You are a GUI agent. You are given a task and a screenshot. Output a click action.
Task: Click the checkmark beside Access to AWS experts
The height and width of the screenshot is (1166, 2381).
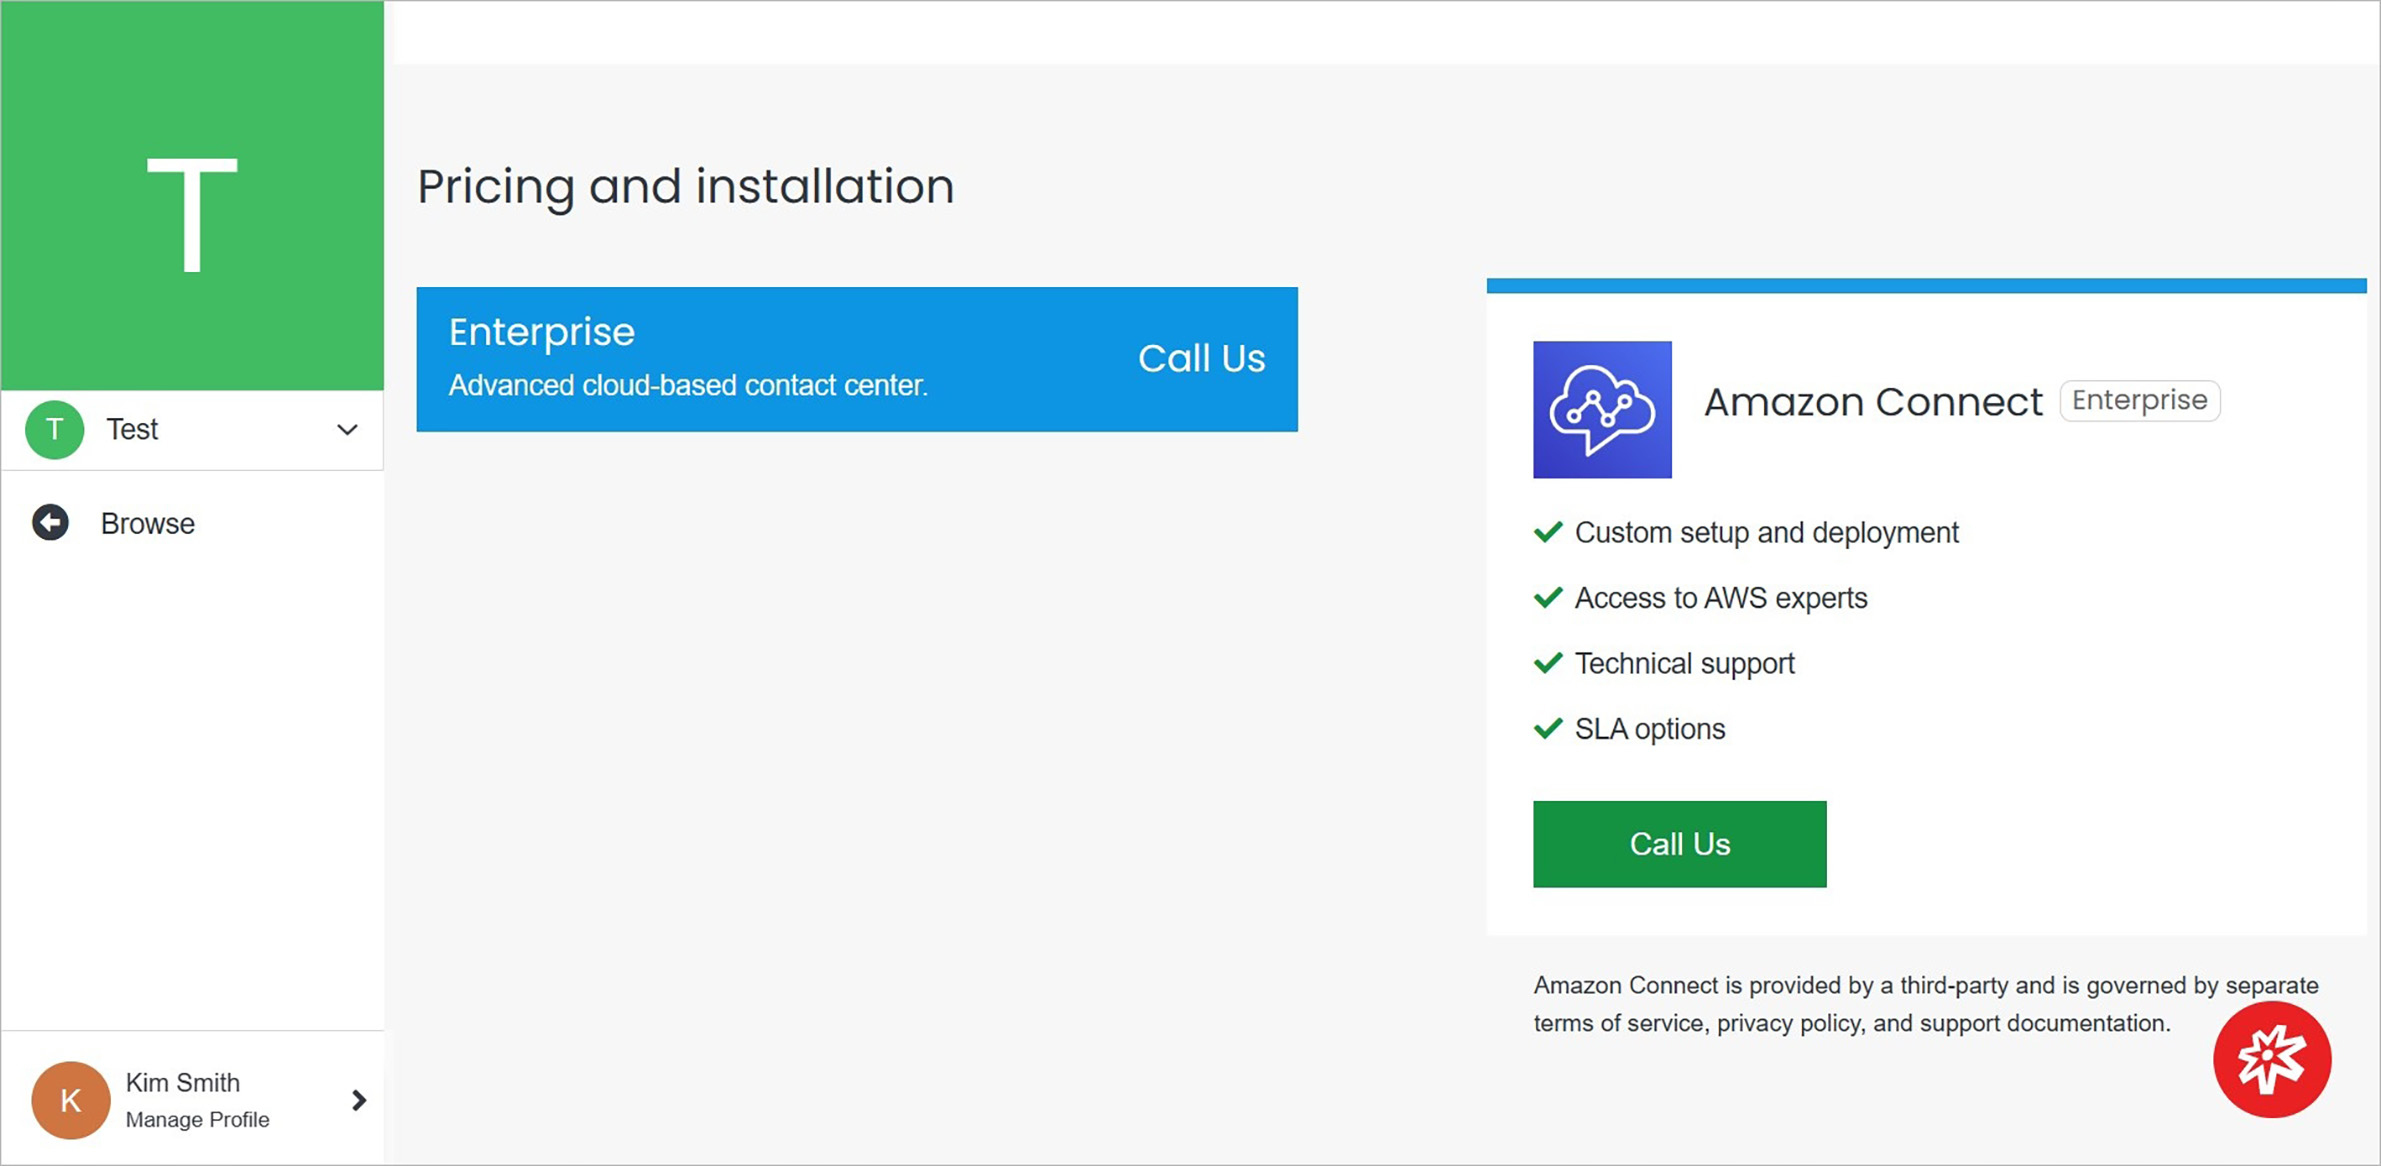(1548, 598)
